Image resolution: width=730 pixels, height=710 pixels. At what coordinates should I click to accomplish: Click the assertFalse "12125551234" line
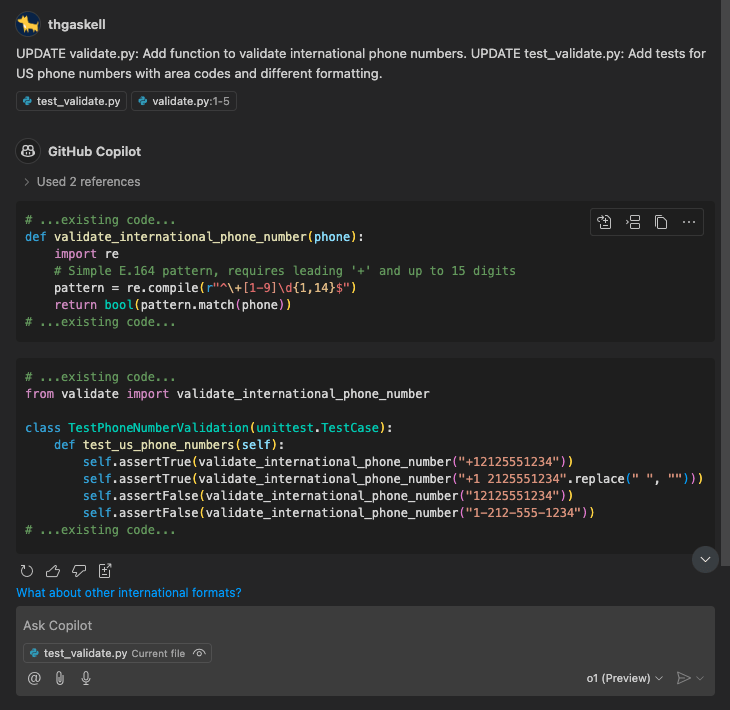click(328, 496)
